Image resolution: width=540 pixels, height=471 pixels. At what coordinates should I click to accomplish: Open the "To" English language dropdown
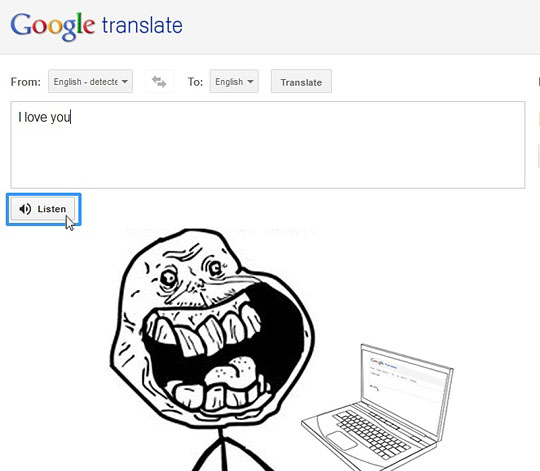(x=234, y=82)
